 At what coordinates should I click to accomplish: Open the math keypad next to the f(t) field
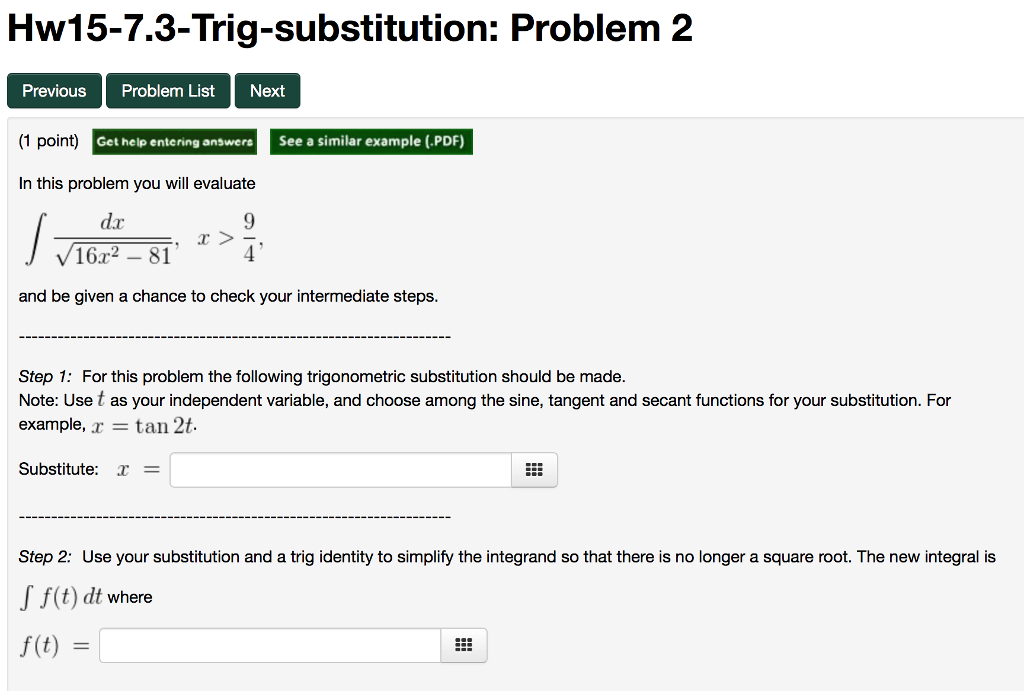click(x=463, y=645)
